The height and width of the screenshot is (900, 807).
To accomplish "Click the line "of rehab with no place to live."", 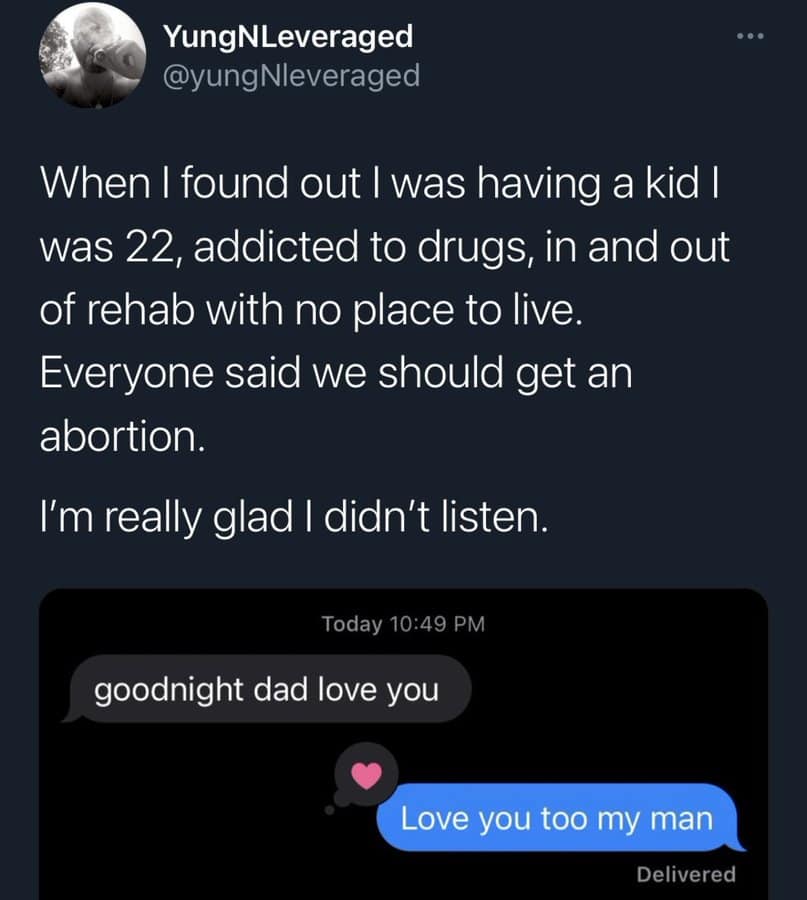I will tap(309, 312).
